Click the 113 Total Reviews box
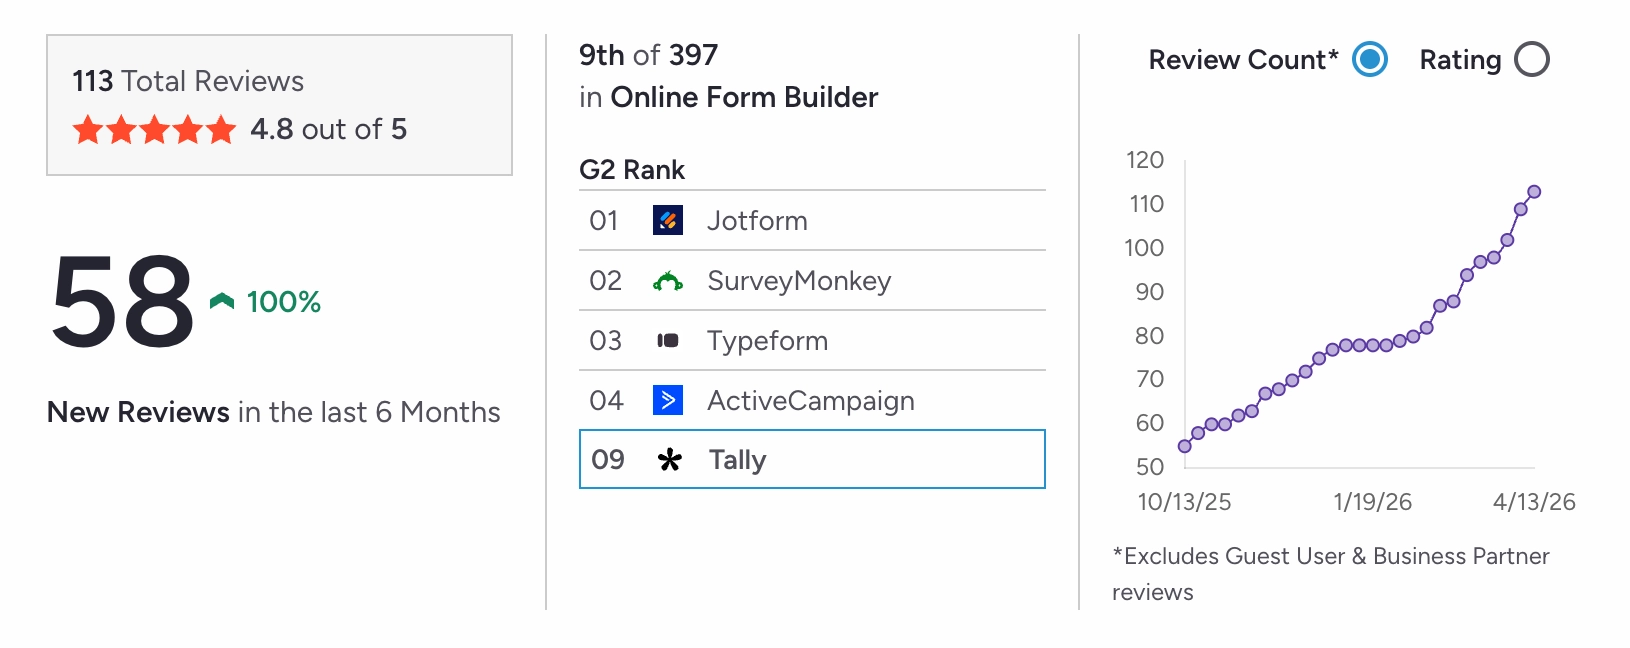 click(x=279, y=105)
